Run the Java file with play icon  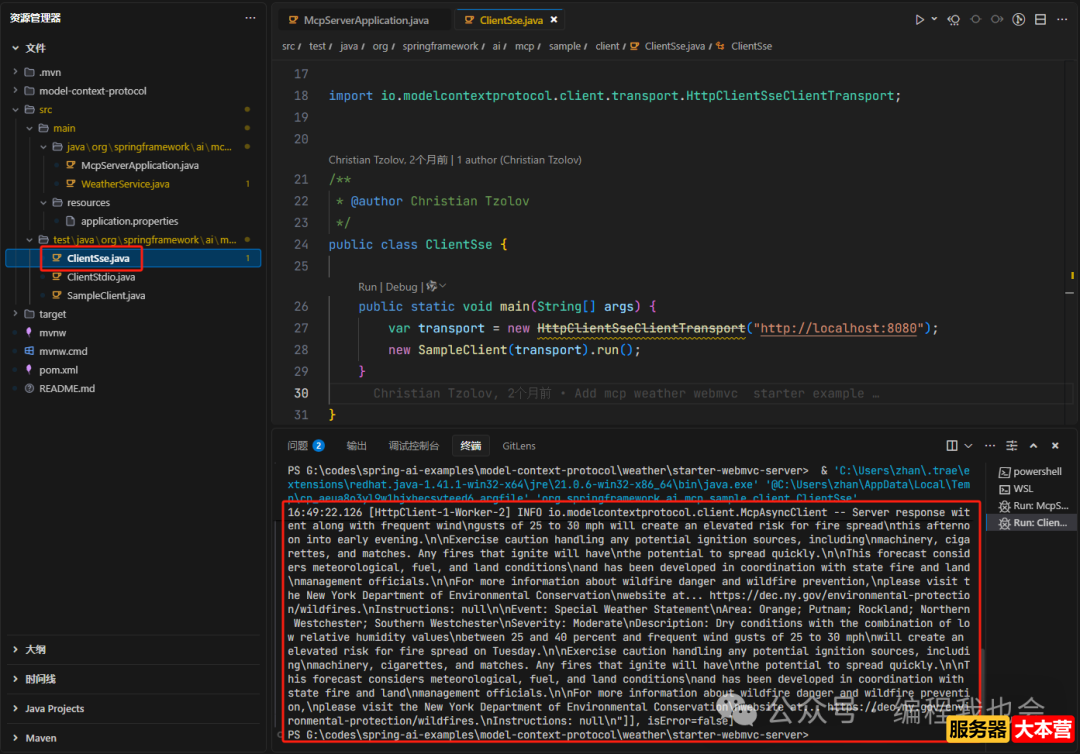tap(920, 19)
